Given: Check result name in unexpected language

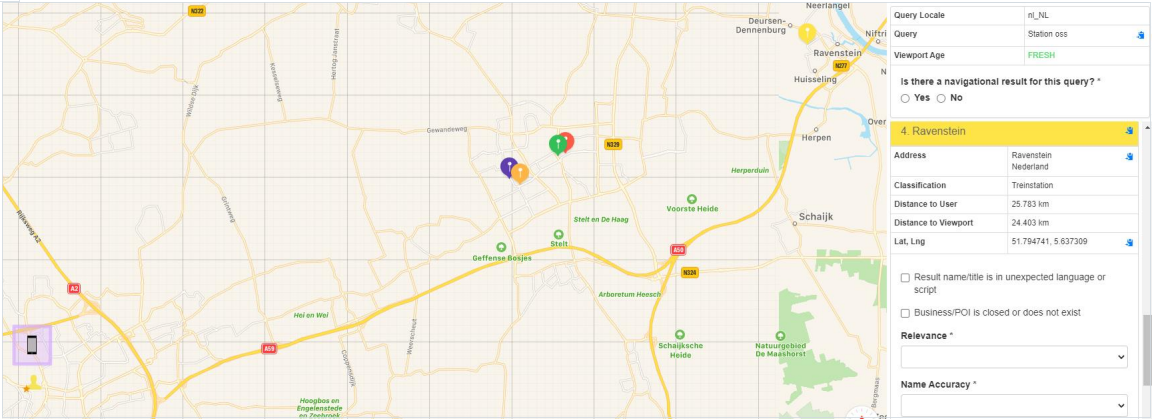Looking at the screenshot, I should click(x=905, y=278).
